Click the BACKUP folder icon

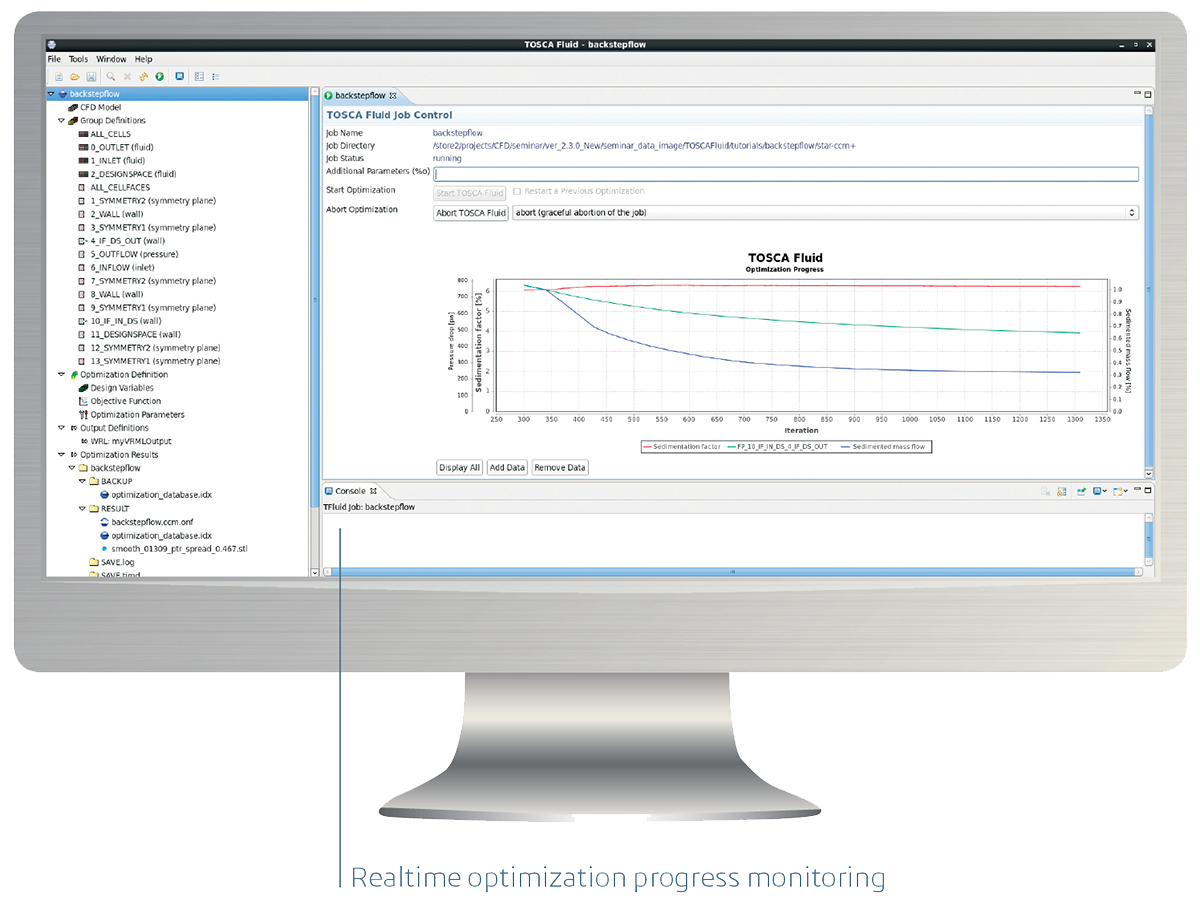coord(94,481)
